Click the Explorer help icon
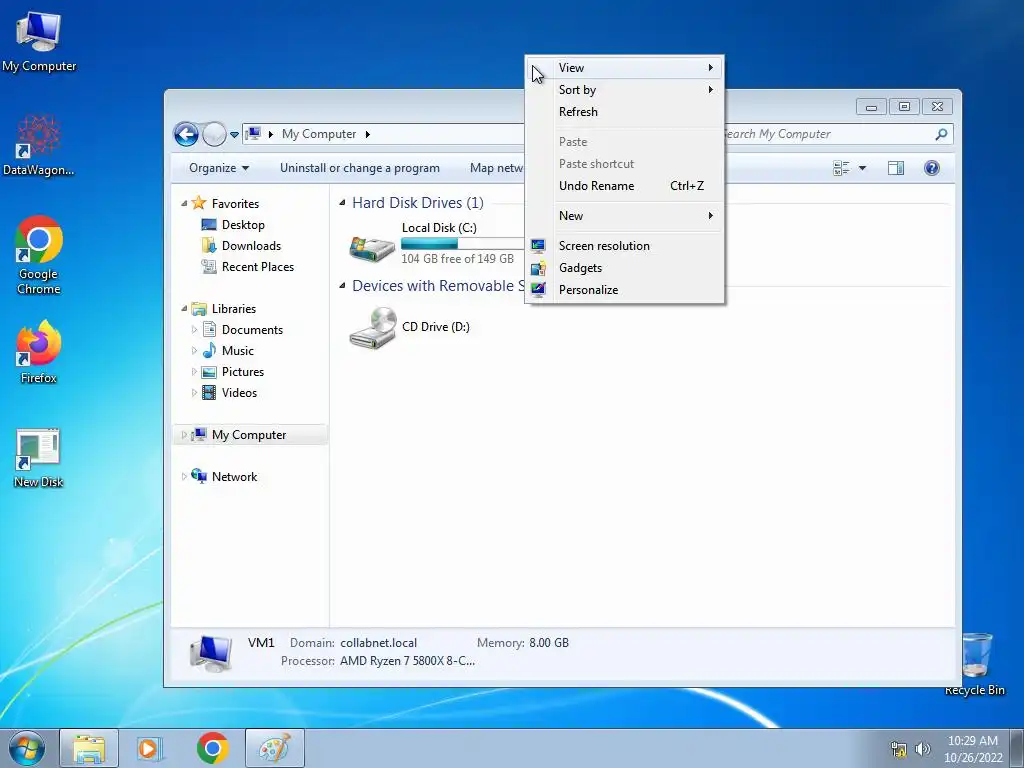This screenshot has height=768, width=1024. (932, 168)
